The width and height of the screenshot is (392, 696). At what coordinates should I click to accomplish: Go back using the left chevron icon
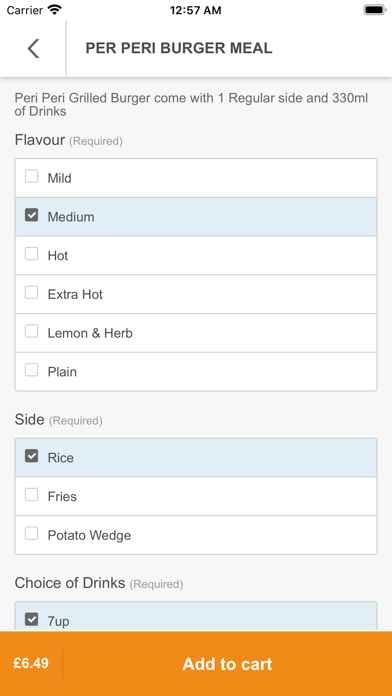tap(33, 48)
